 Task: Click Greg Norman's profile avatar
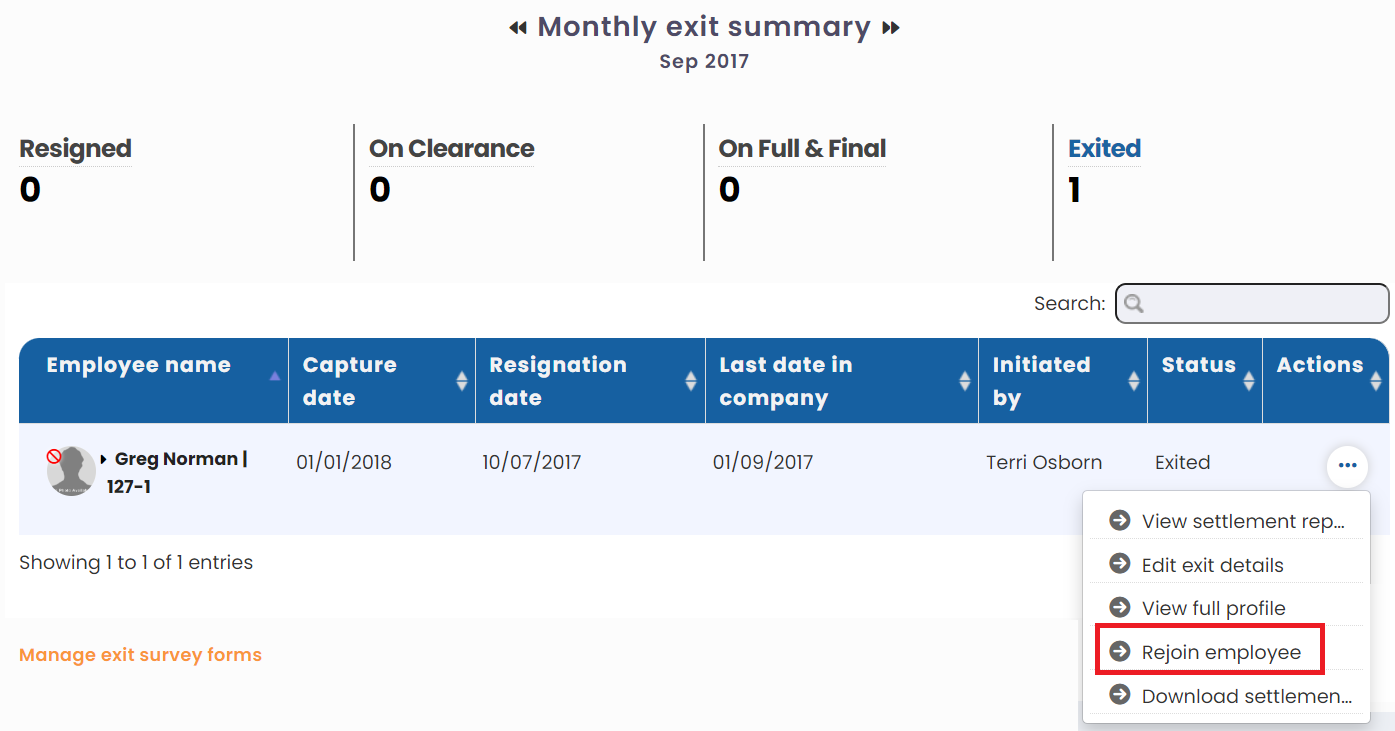(x=71, y=471)
